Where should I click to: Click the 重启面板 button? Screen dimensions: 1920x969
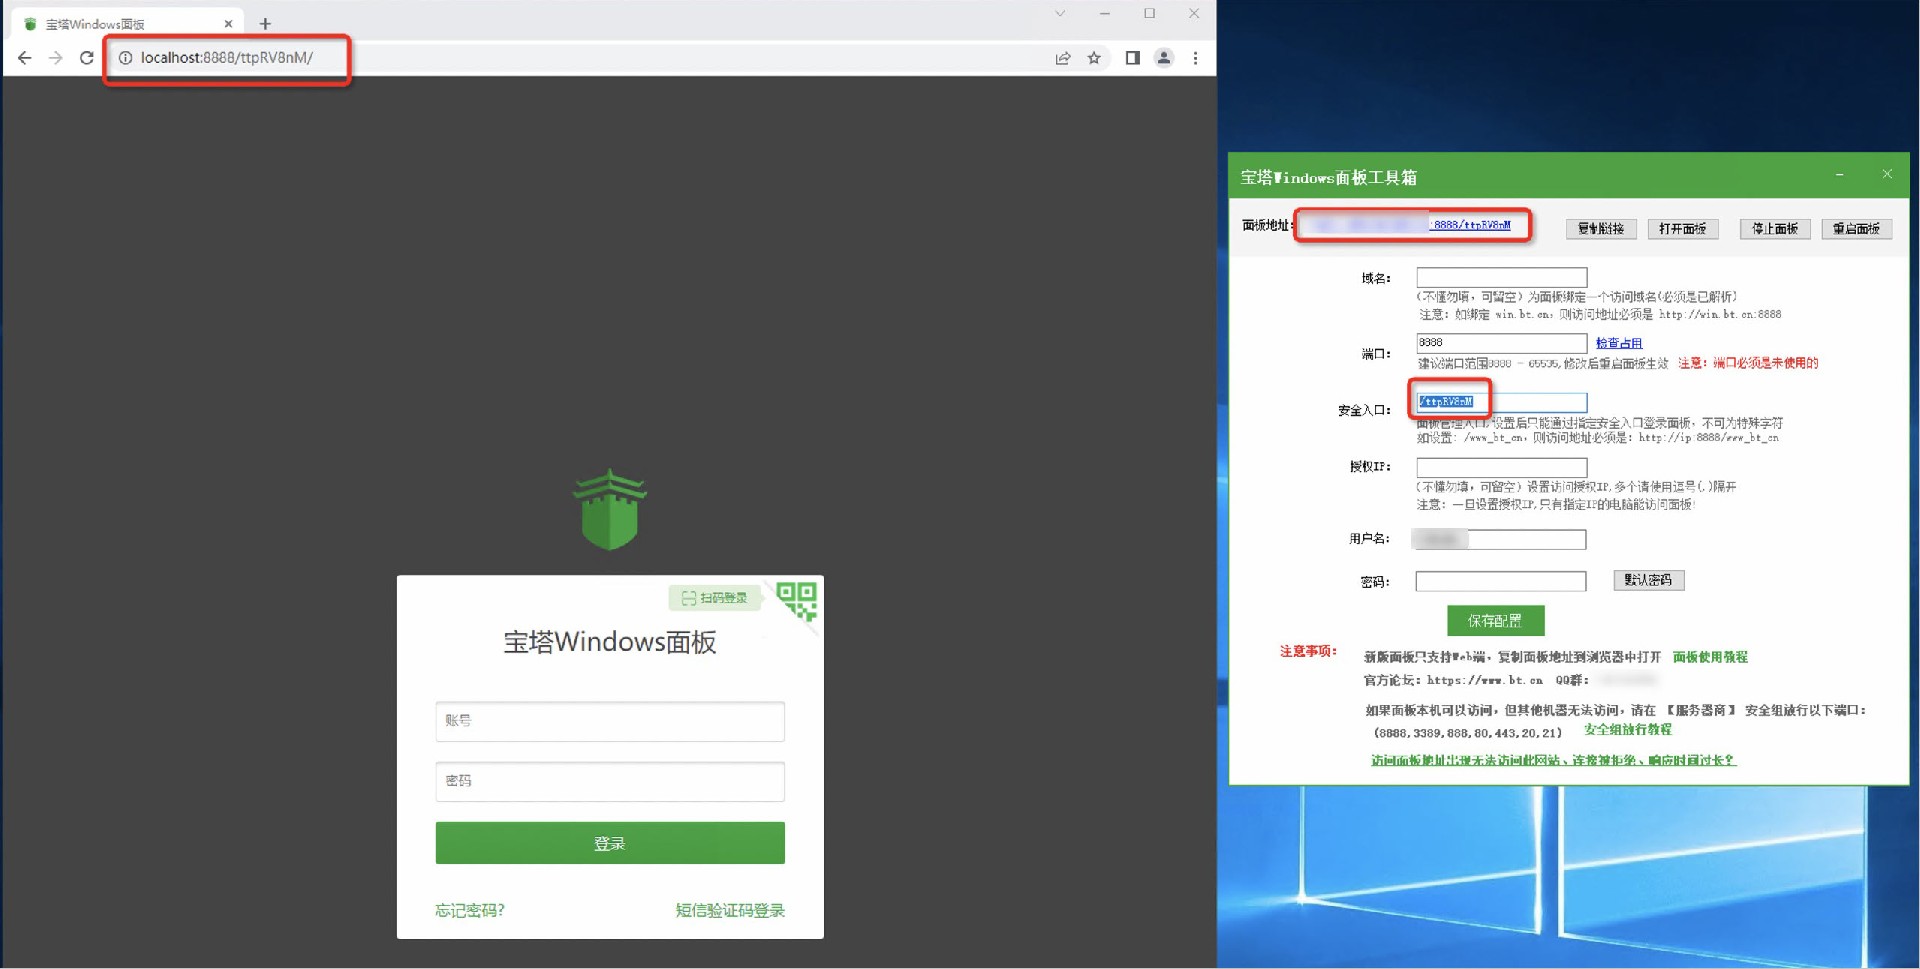[x=1856, y=229]
